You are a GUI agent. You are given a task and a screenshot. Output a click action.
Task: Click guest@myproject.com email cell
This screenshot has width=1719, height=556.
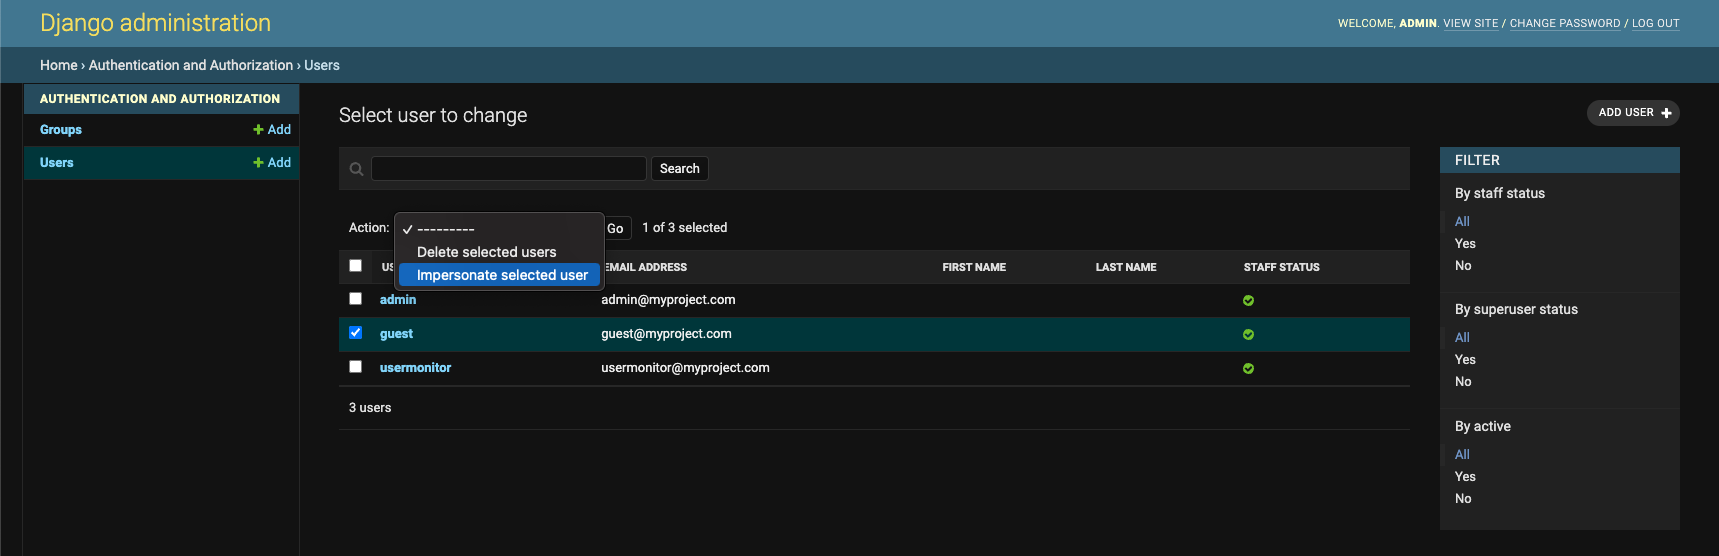click(x=666, y=334)
